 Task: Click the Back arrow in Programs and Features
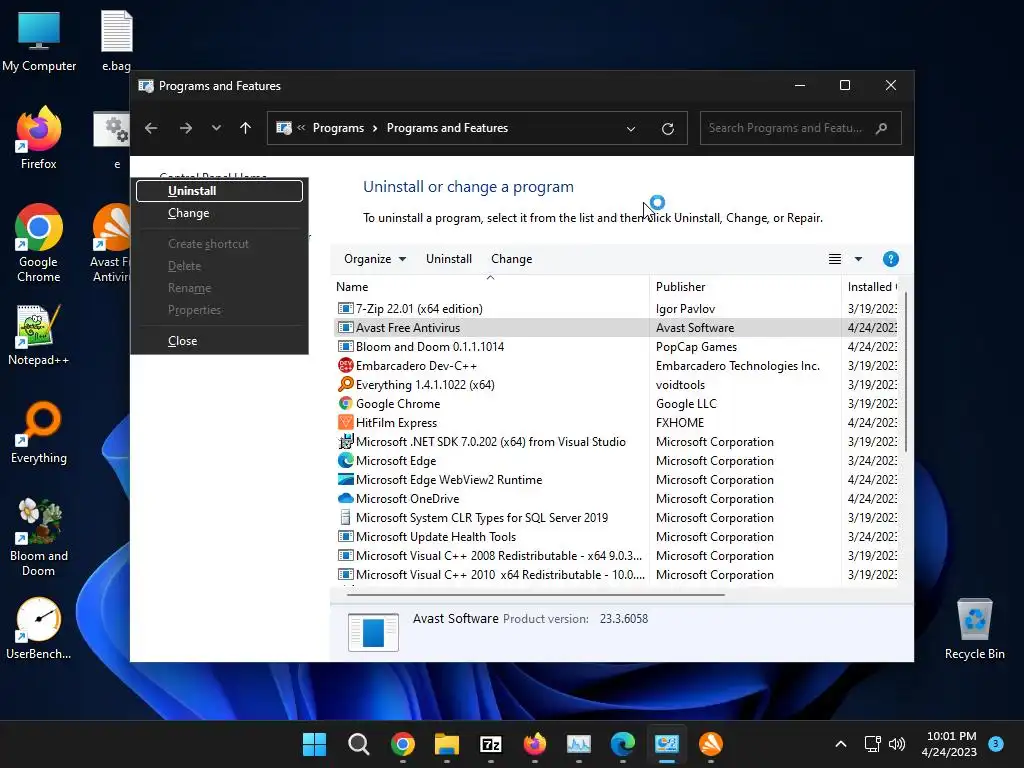click(151, 128)
